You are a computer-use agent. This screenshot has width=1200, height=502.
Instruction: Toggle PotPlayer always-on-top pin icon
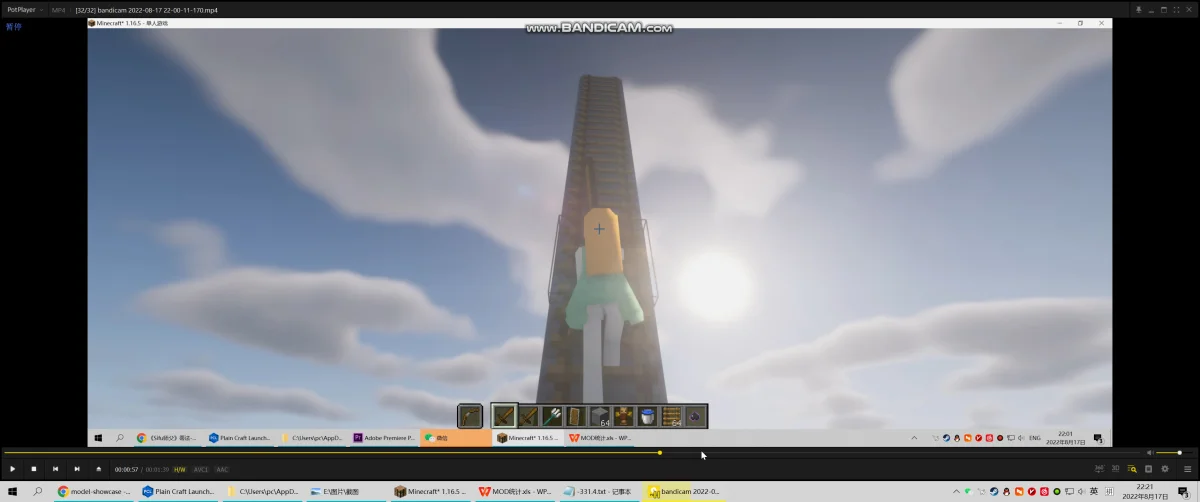[1138, 9]
